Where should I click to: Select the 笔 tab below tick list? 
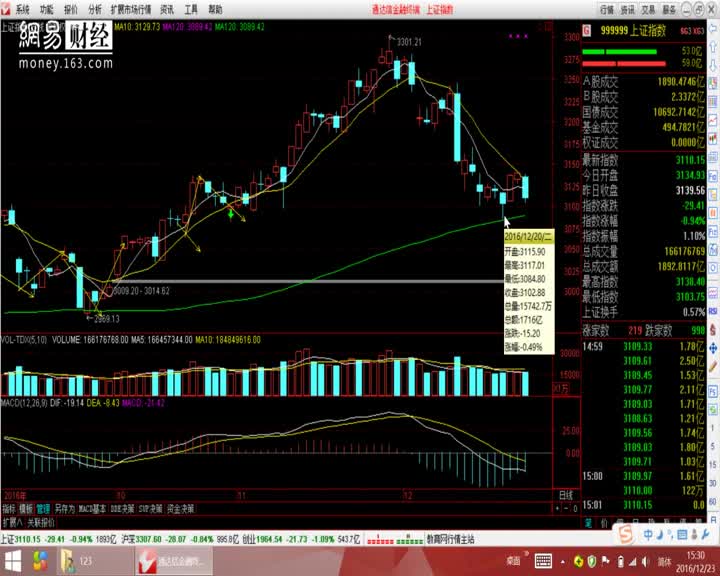pos(588,523)
